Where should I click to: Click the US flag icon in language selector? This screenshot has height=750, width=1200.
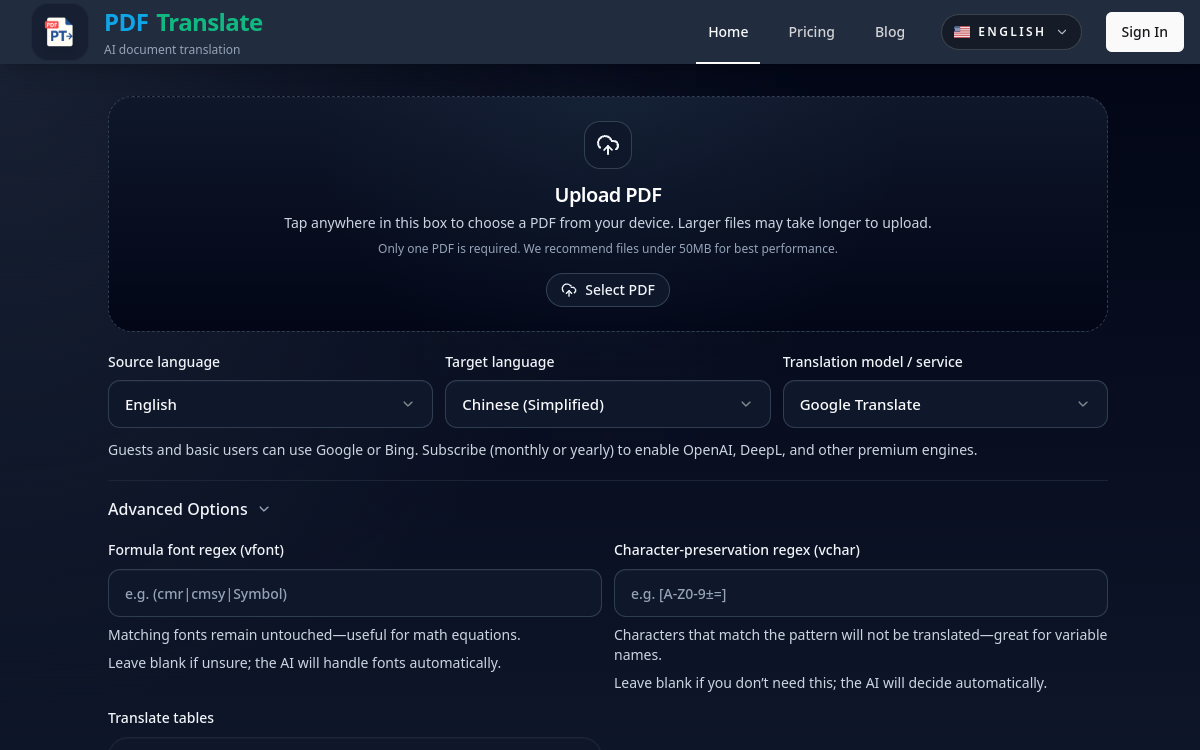coord(962,32)
